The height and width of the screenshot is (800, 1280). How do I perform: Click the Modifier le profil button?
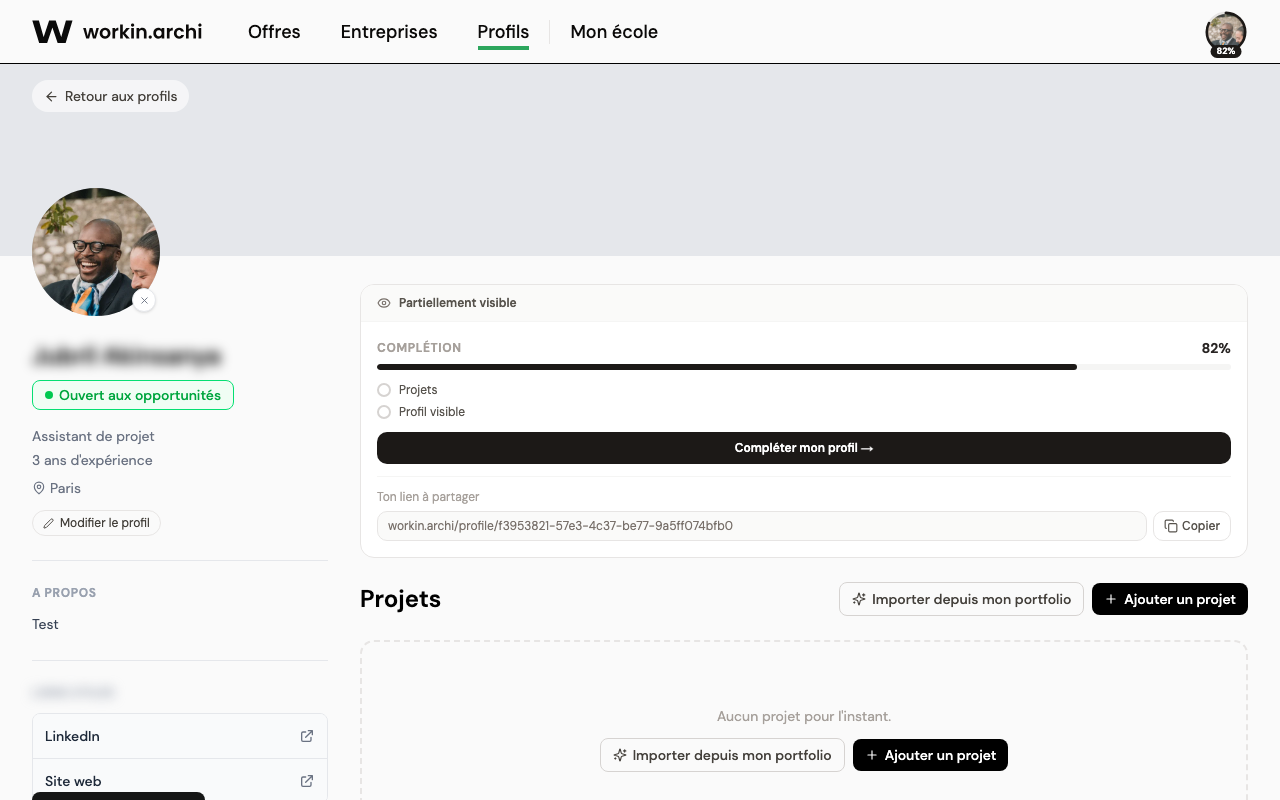[96, 523]
